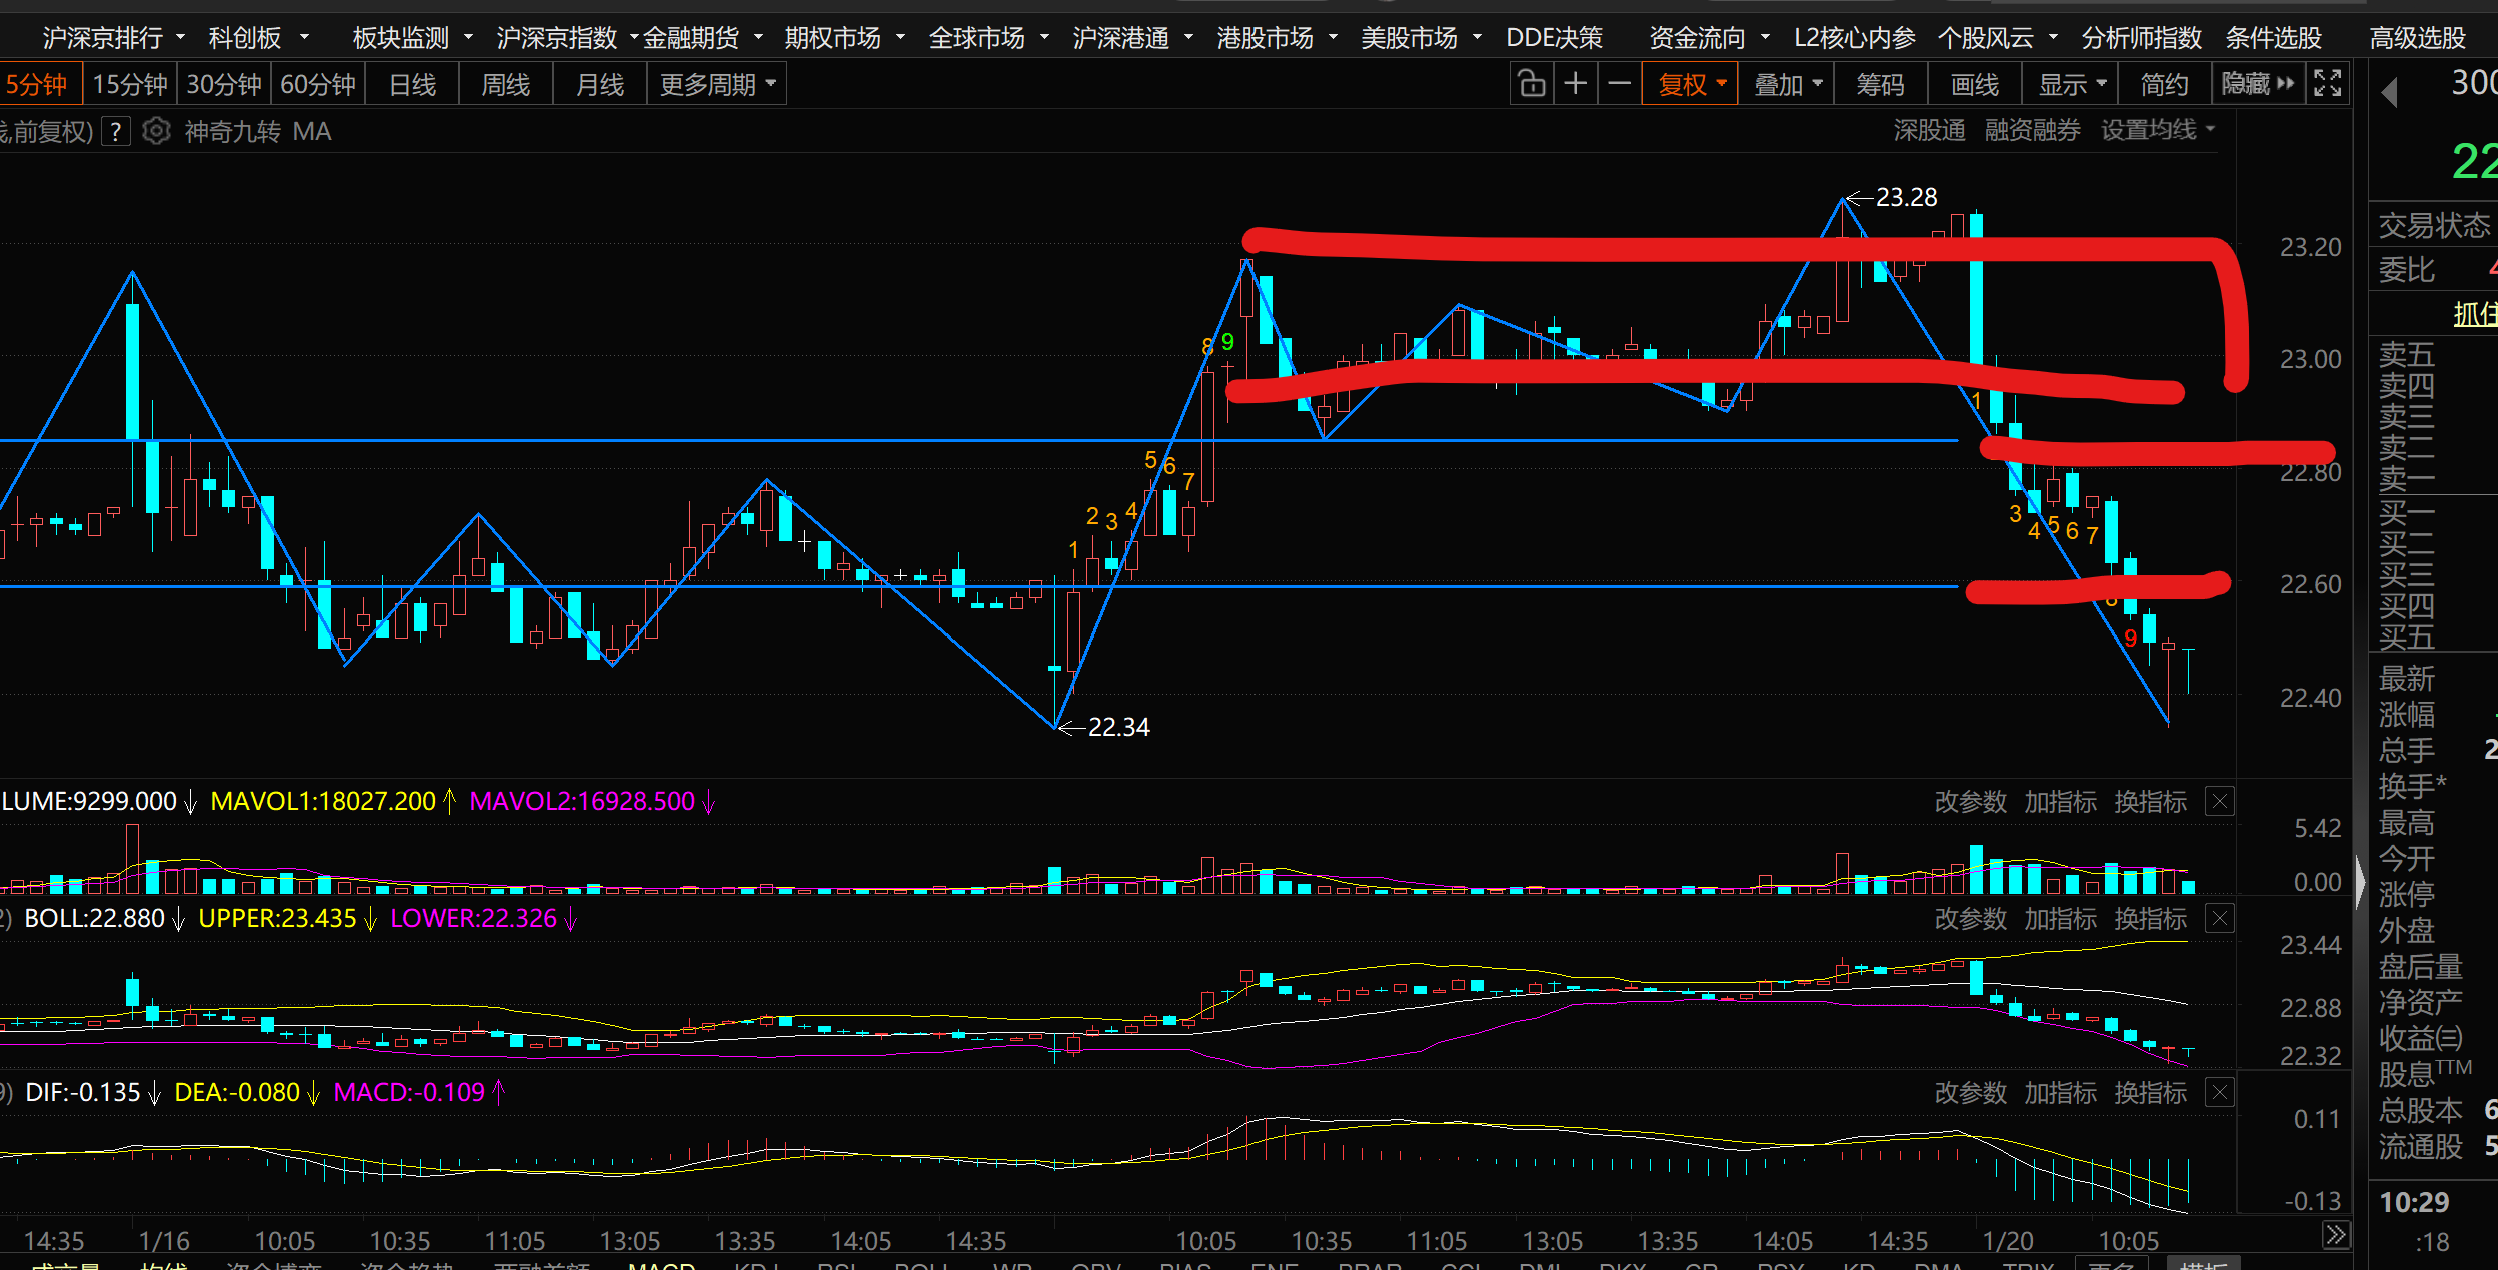
Task: Toggle the 简约 simple mode
Action: (2164, 85)
